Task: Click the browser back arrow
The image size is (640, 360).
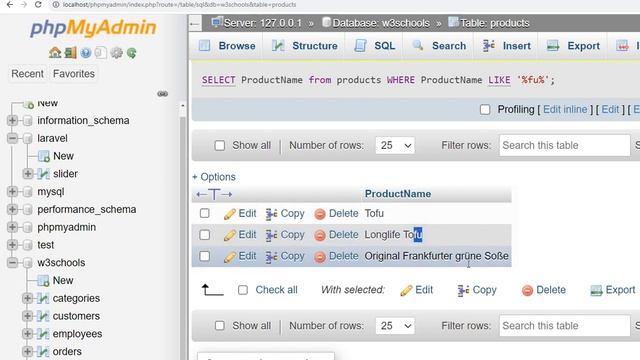Action: pos(9,4)
